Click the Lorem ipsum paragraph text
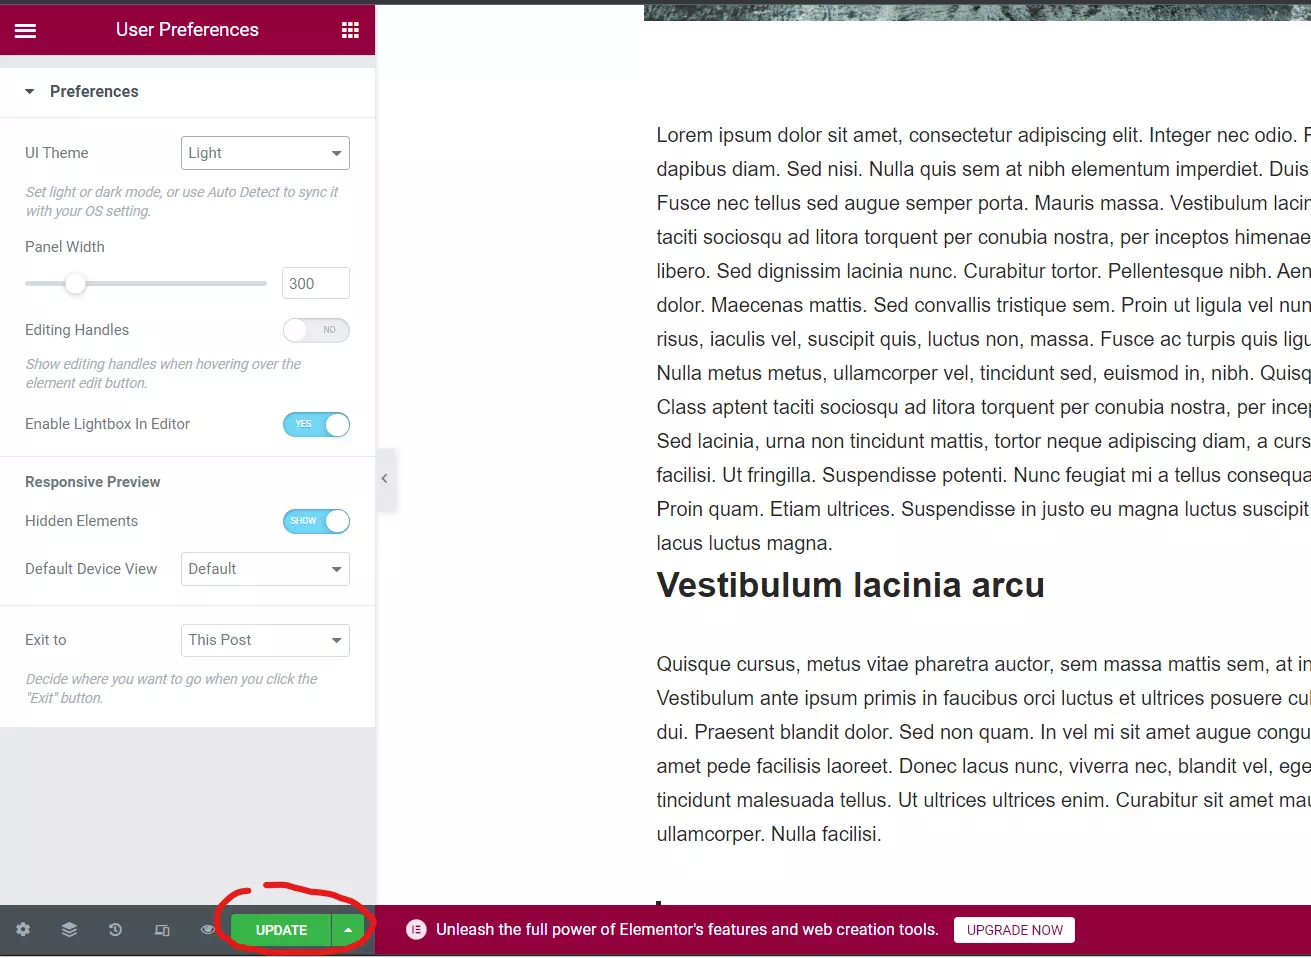The width and height of the screenshot is (1311, 958). (x=983, y=339)
